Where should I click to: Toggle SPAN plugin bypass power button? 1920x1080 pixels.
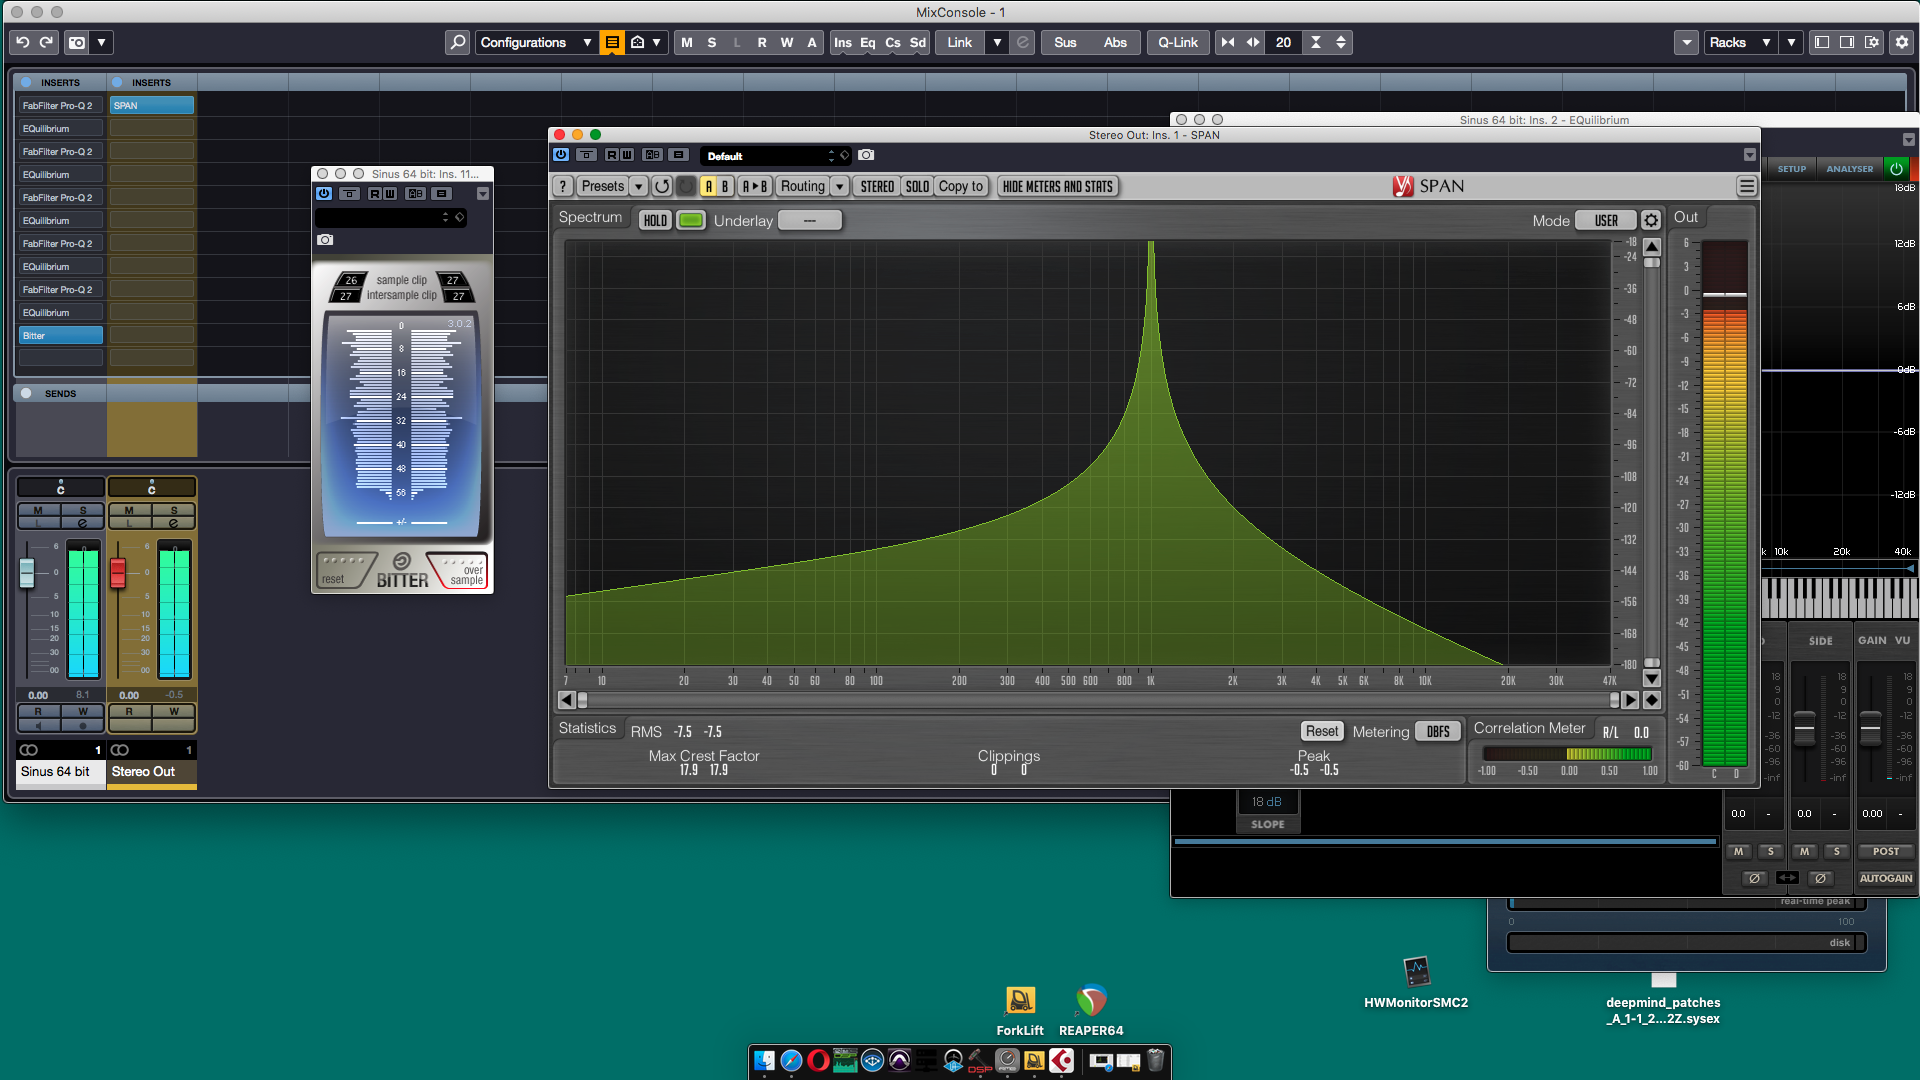561,155
